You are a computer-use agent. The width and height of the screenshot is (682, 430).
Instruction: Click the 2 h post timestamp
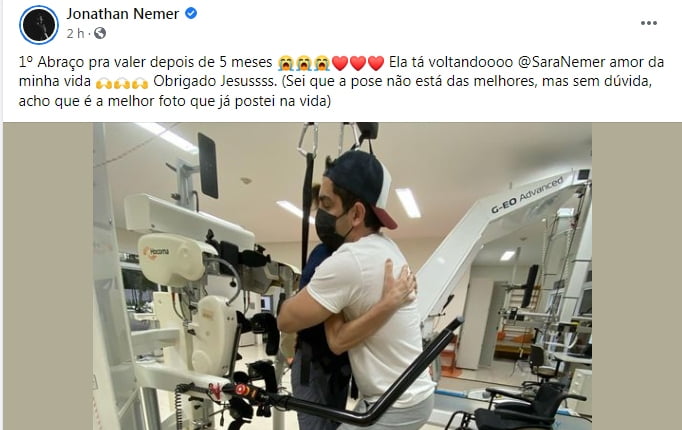pos(75,33)
